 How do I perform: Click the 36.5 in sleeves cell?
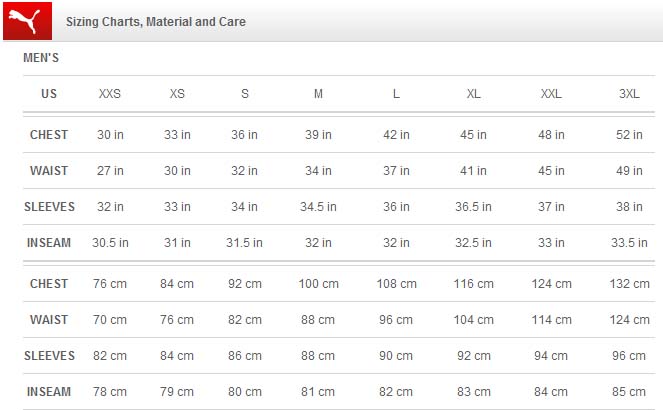(x=473, y=207)
